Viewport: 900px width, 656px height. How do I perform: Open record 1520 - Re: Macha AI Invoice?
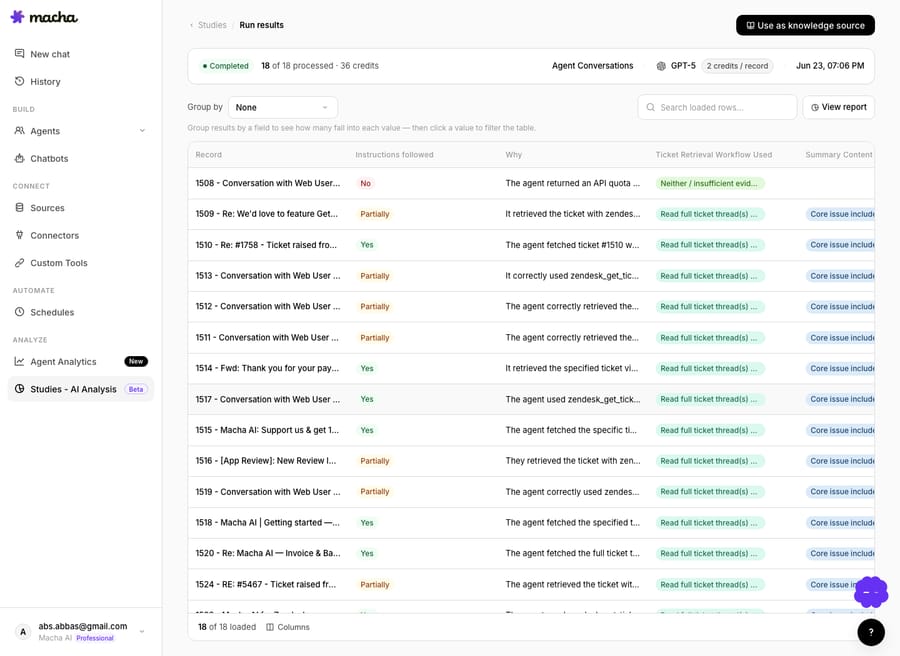[267, 553]
